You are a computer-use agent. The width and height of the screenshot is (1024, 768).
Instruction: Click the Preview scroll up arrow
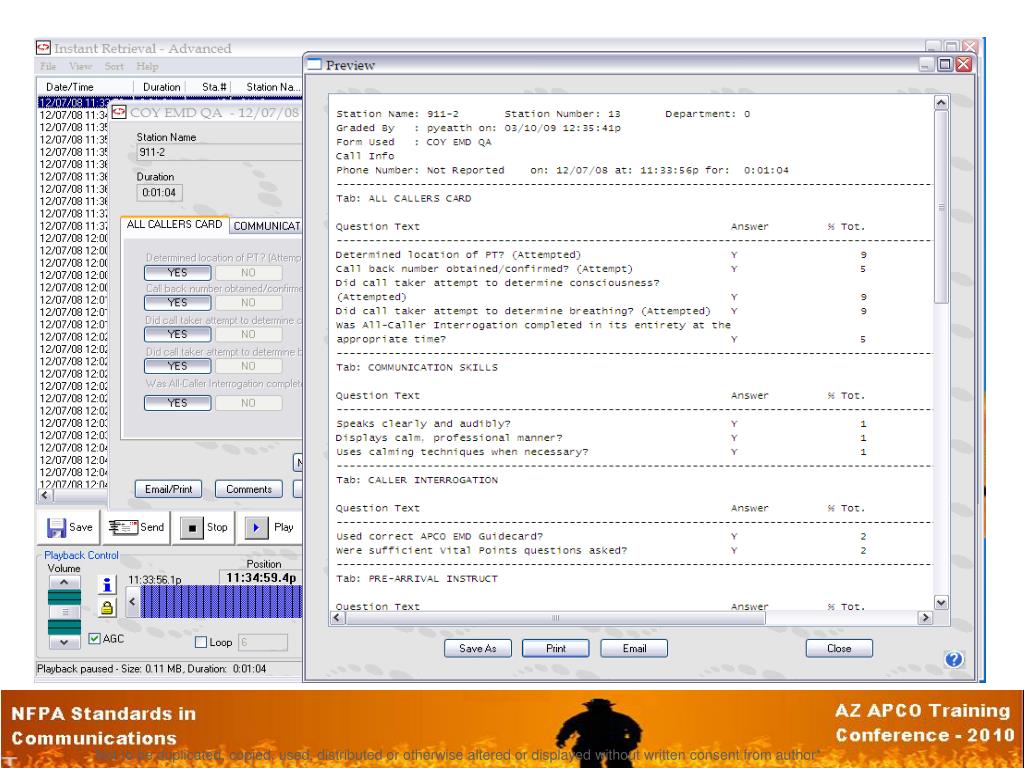click(x=941, y=103)
